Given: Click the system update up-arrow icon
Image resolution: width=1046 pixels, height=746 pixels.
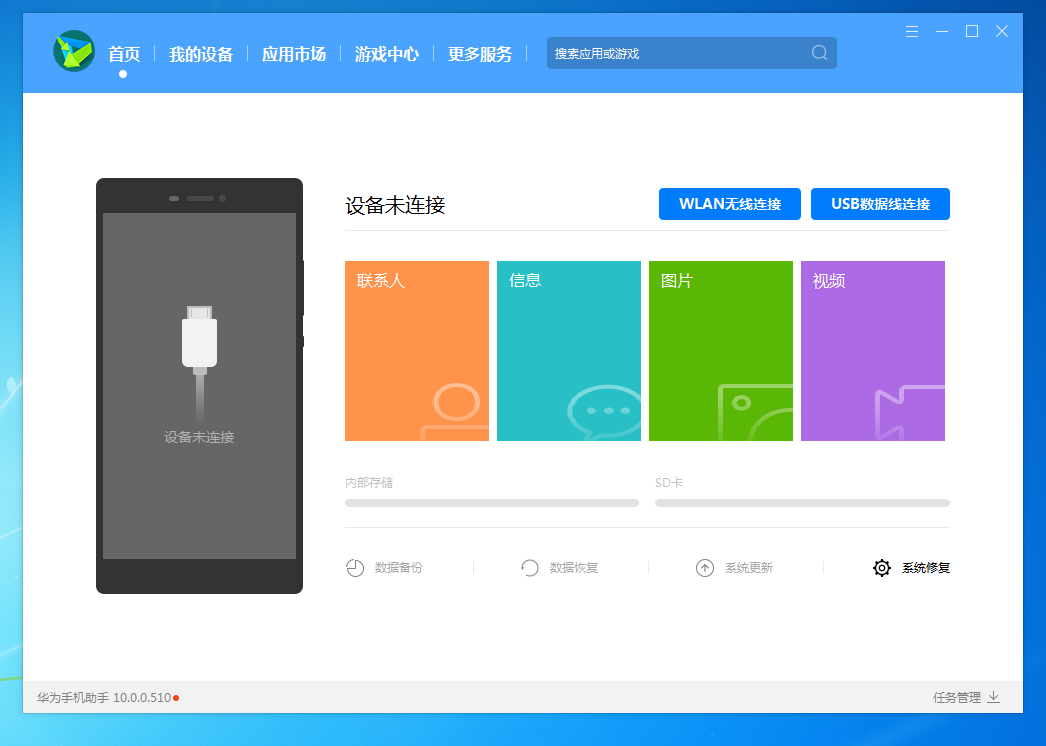Looking at the screenshot, I should [705, 568].
